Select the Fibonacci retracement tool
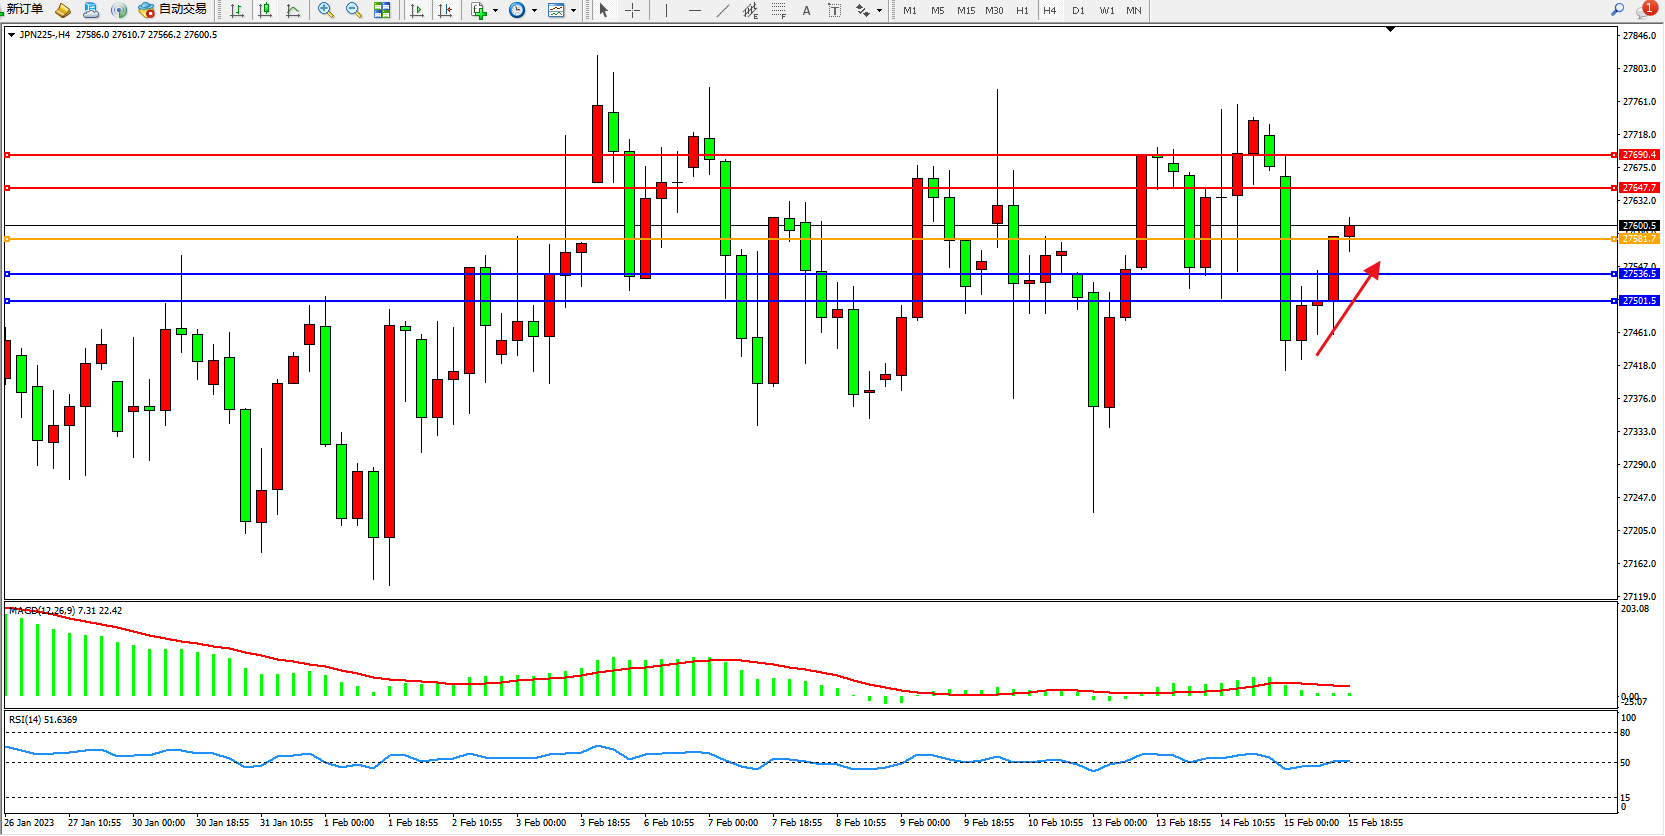 [x=778, y=10]
